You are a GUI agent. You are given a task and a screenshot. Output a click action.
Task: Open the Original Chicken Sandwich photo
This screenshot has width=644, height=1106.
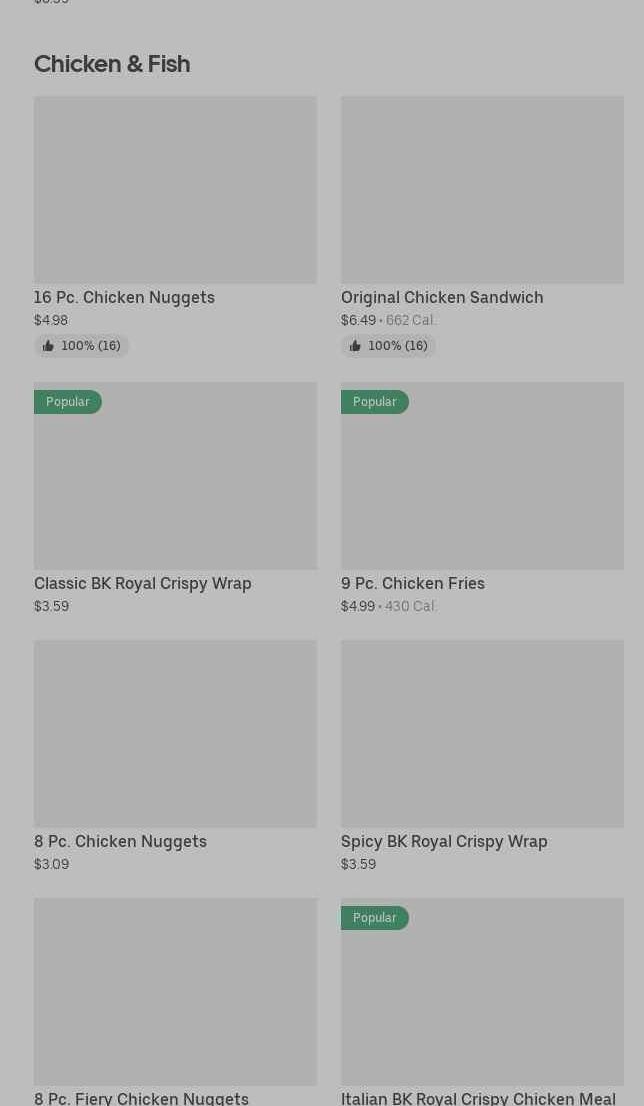[x=482, y=190]
